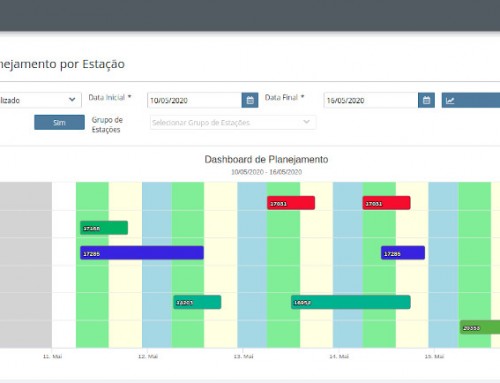The width and height of the screenshot is (500, 383).
Task: Click the '14. Mai' axis label
Action: click(339, 356)
